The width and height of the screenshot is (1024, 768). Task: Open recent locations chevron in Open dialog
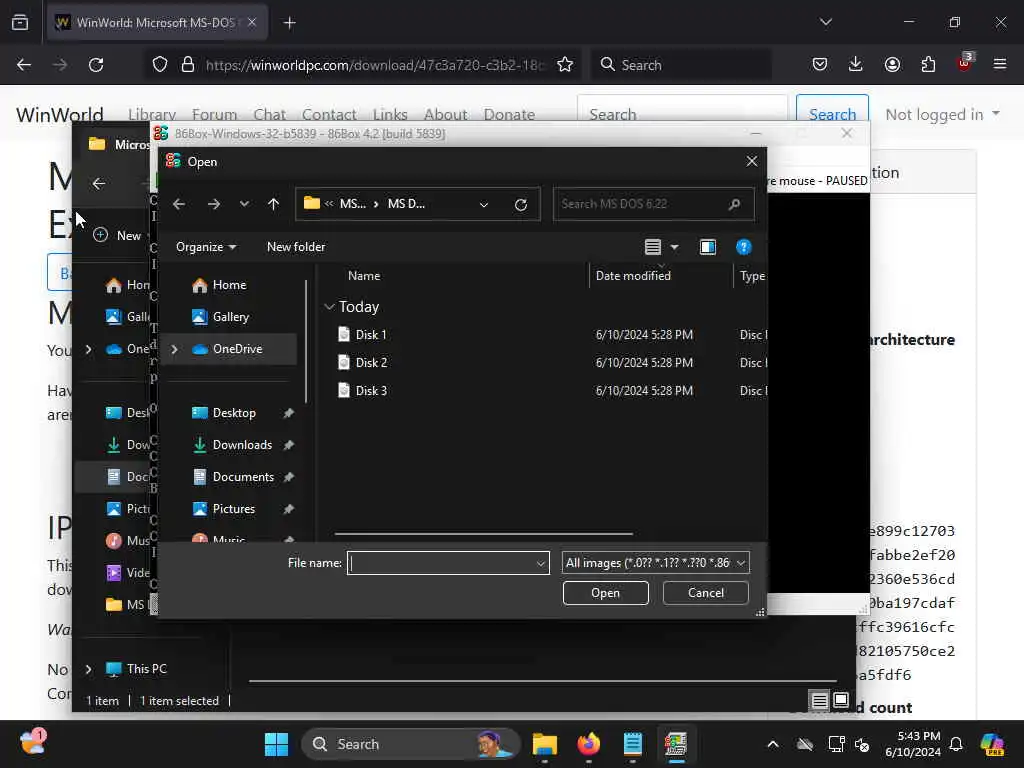click(244, 204)
